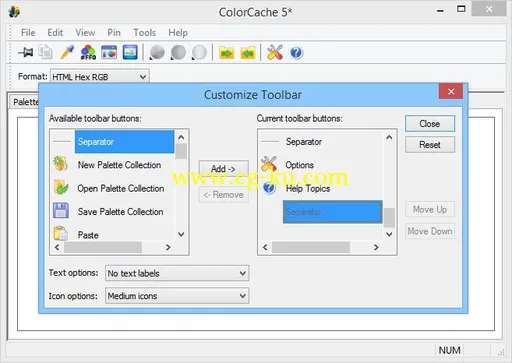Open the Format HTML Hex RGB dropdown
The width and height of the screenshot is (512, 363).
pos(100,77)
